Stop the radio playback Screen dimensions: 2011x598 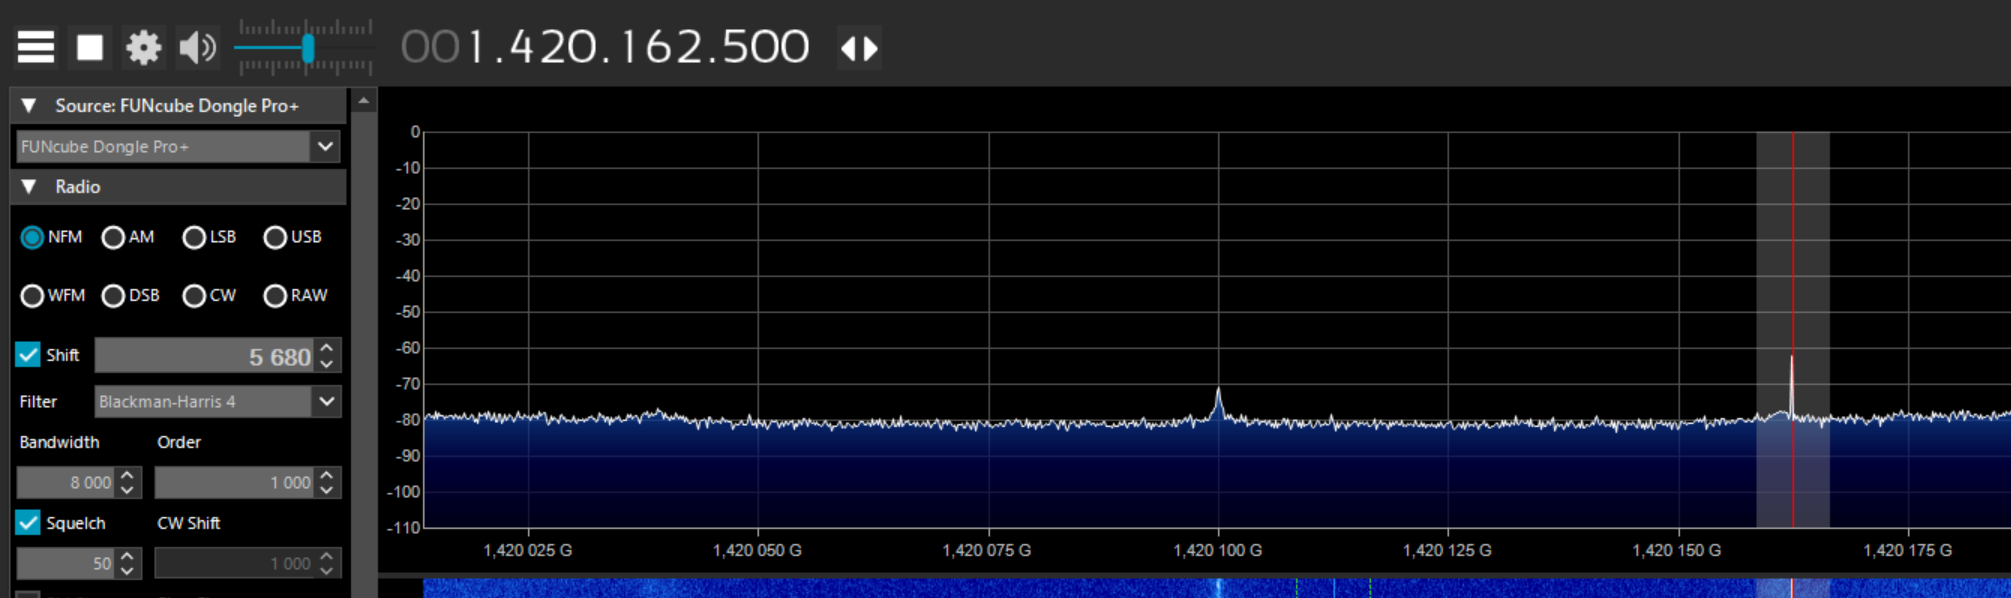click(x=90, y=47)
